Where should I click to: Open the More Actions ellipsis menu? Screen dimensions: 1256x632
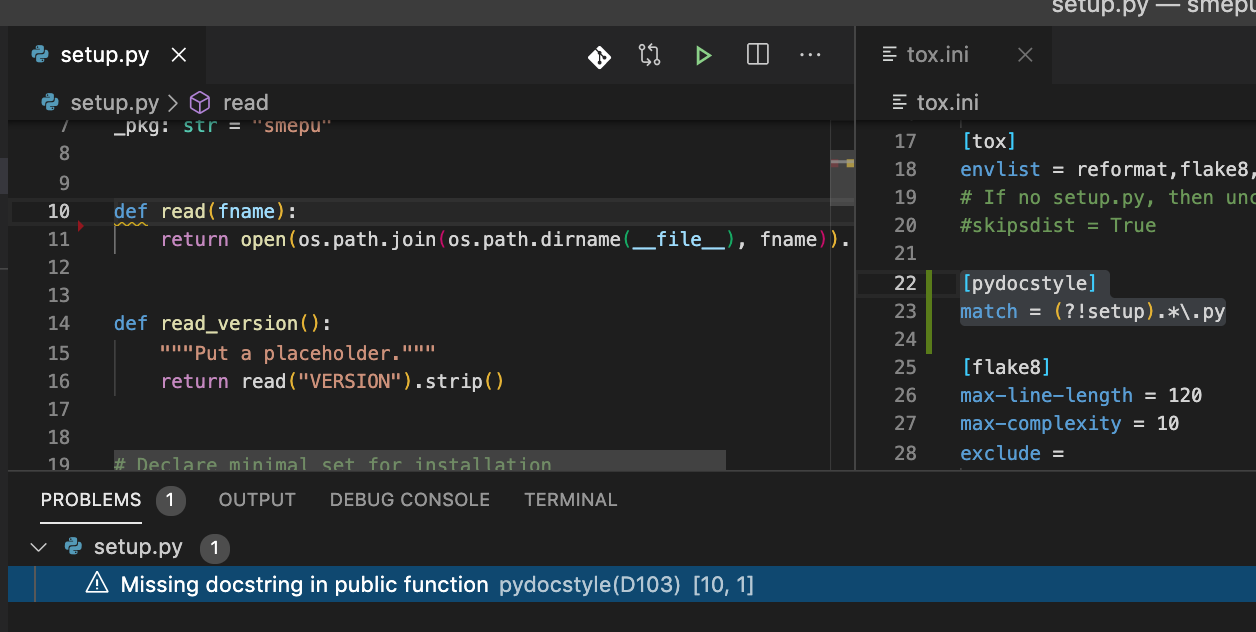coord(810,55)
